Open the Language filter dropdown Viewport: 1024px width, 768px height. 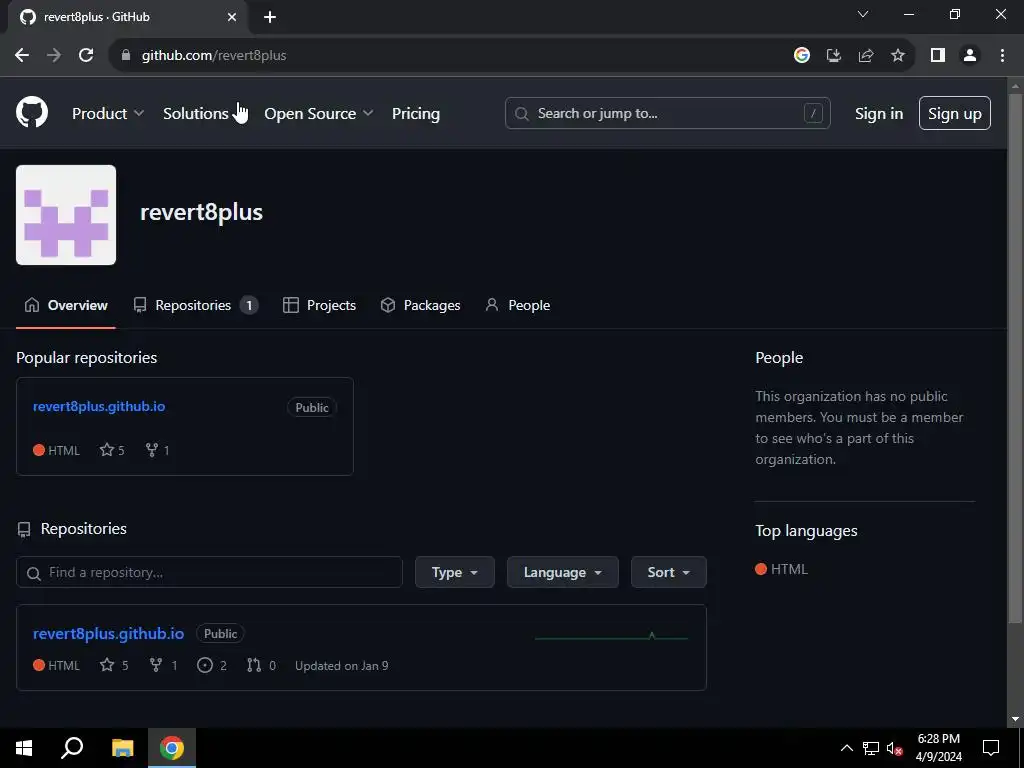click(x=562, y=572)
